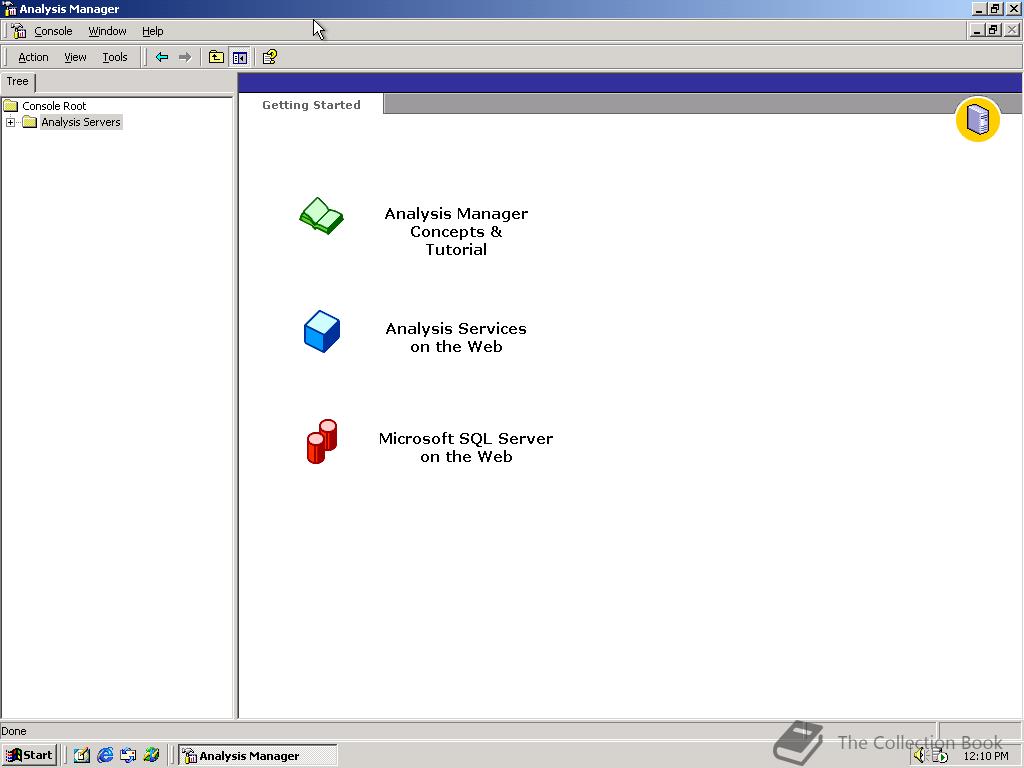This screenshot has height=768, width=1024.
Task: Click the Console Root folder icon
Action: click(x=10, y=106)
